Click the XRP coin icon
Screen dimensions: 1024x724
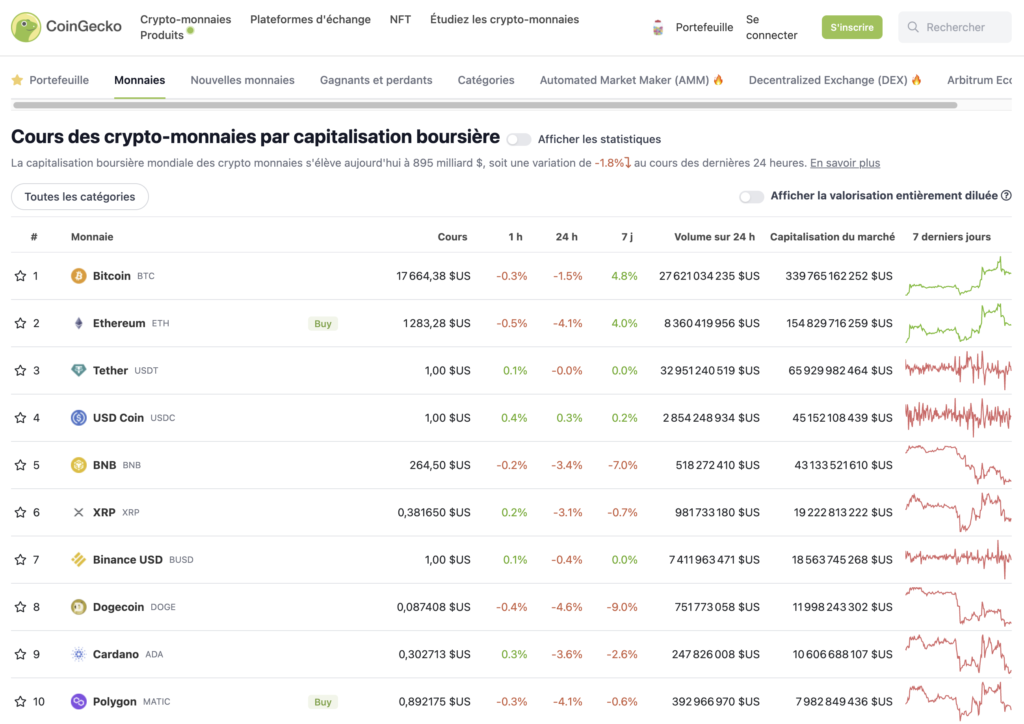[78, 512]
